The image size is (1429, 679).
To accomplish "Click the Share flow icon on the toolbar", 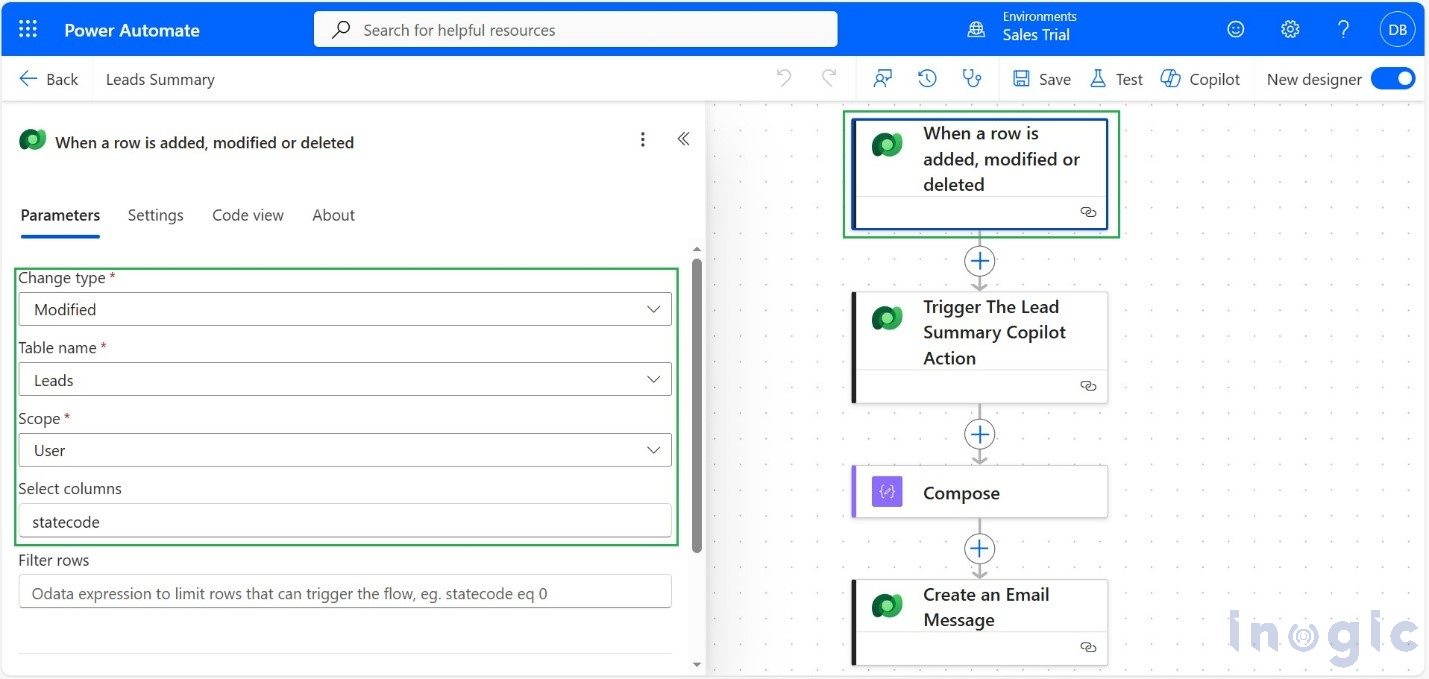I will (x=883, y=78).
